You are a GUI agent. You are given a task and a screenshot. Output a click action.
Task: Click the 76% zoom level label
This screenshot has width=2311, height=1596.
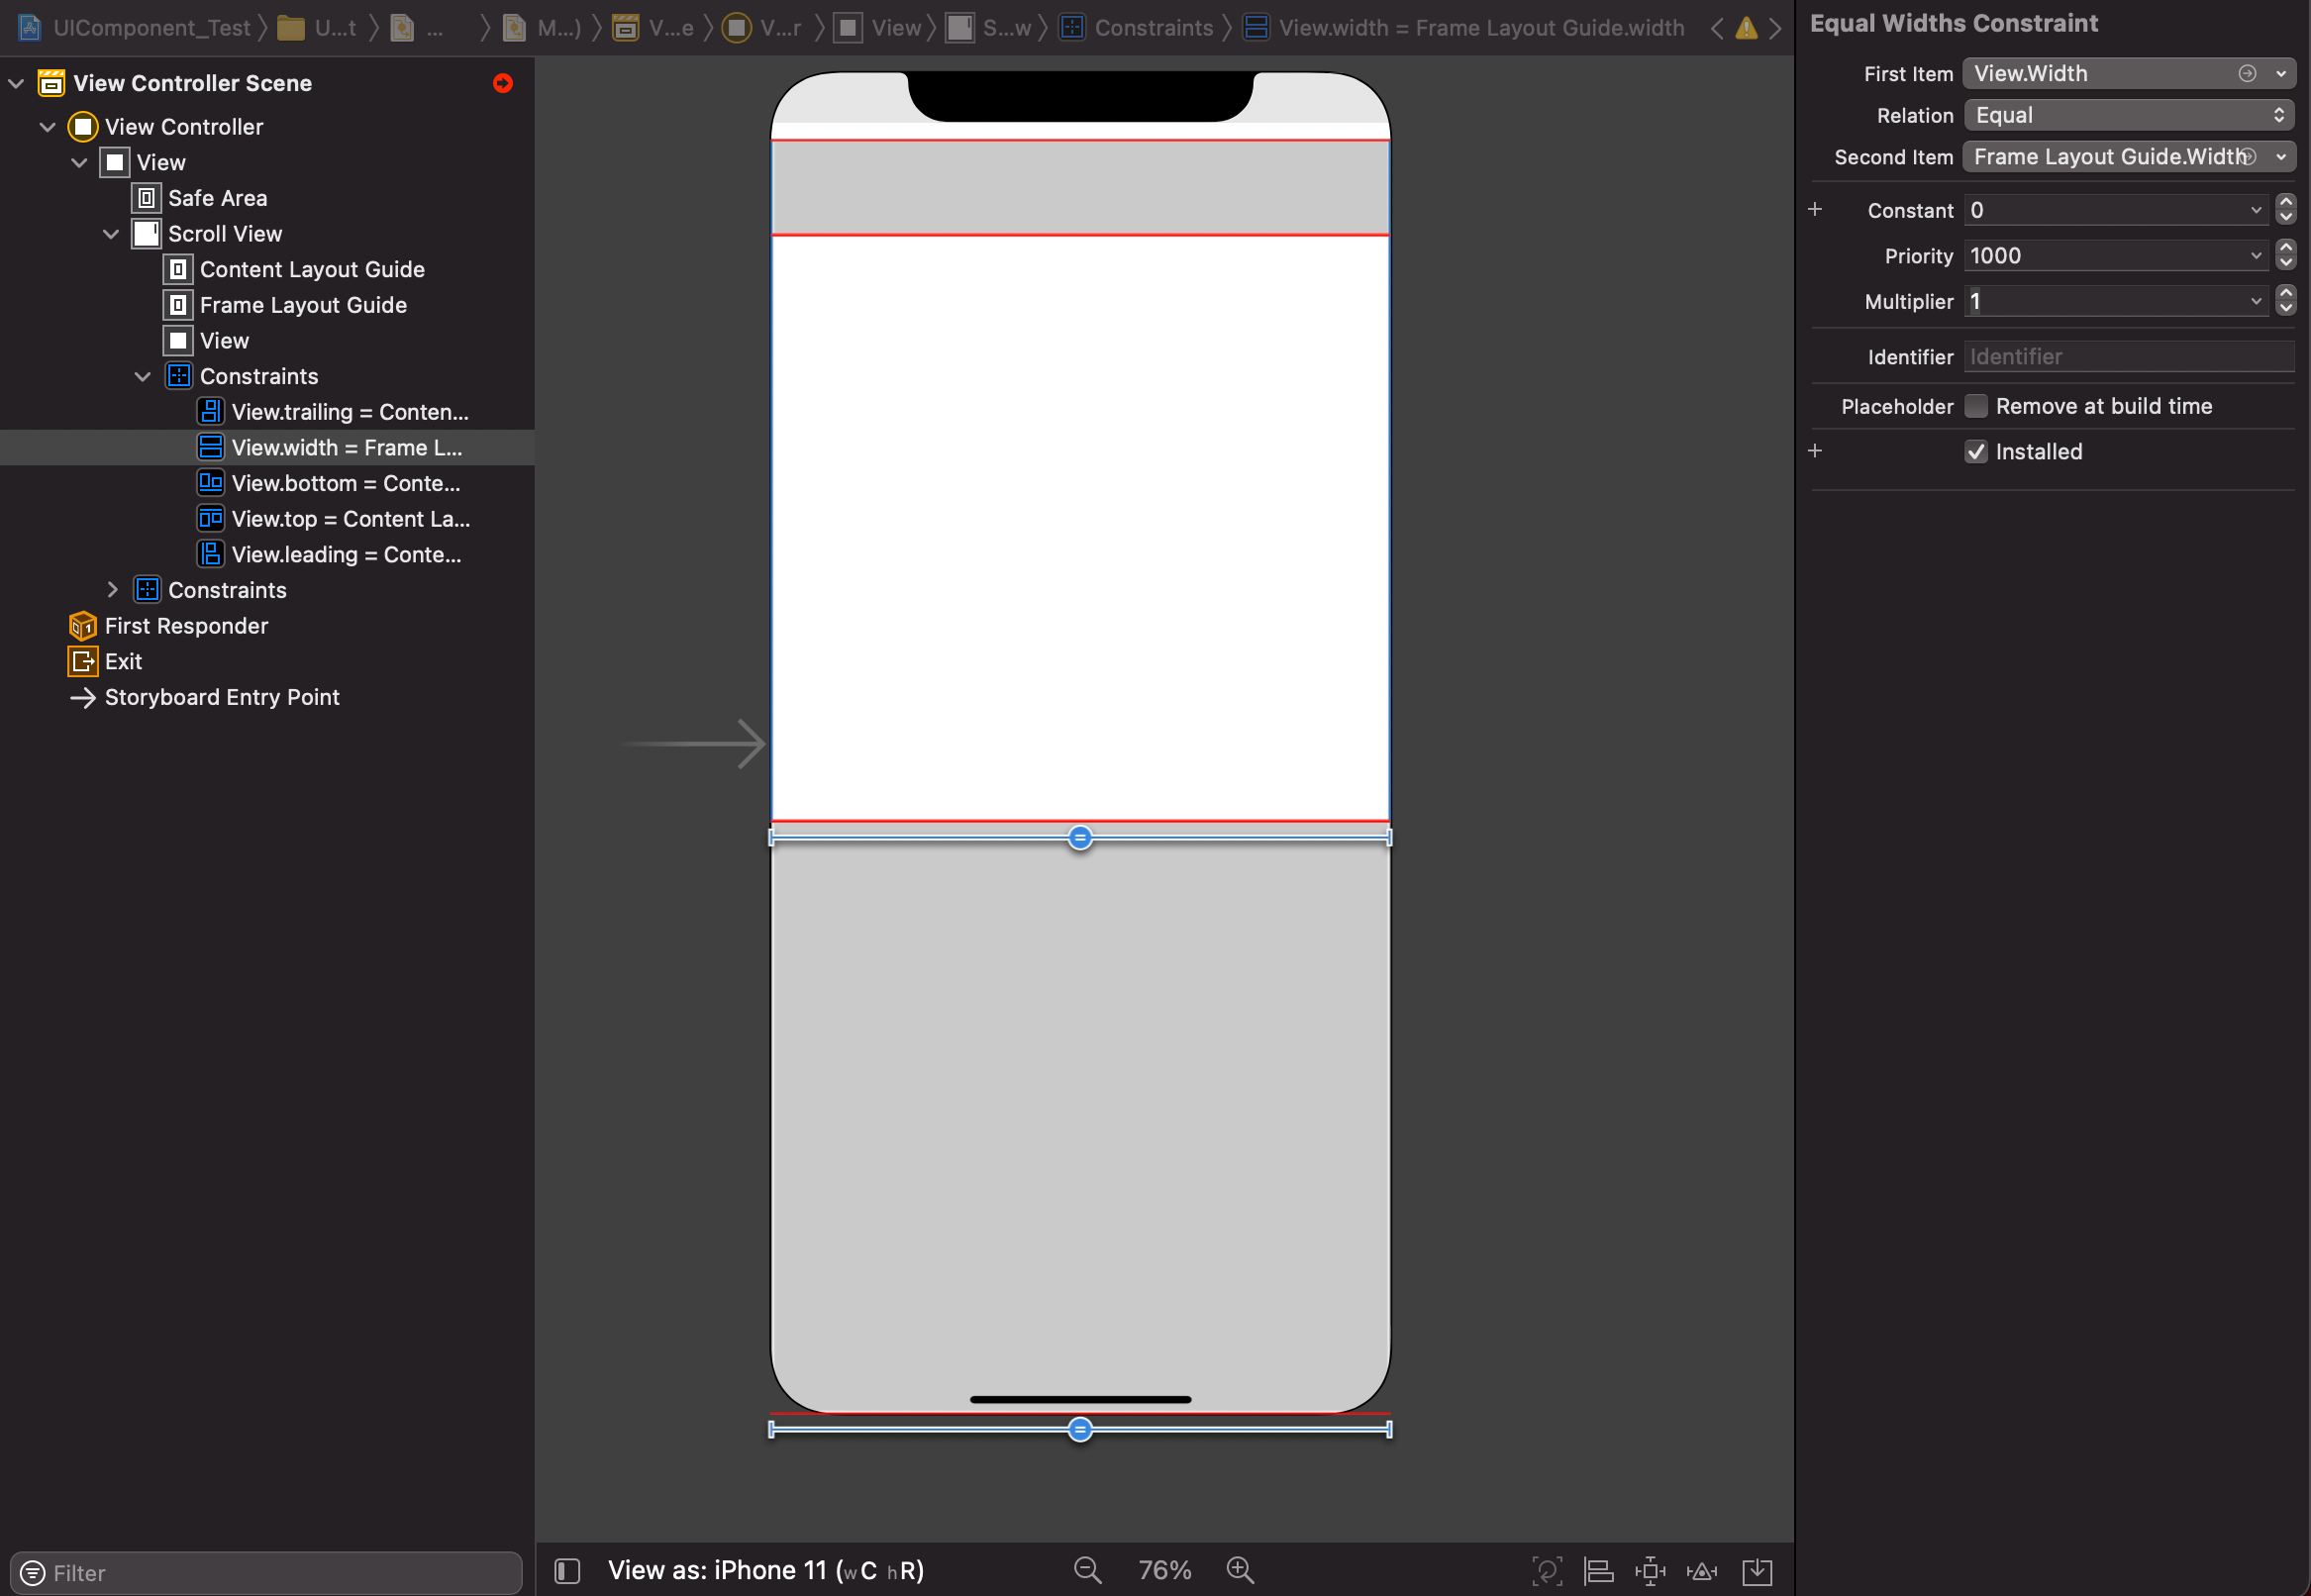[1164, 1570]
